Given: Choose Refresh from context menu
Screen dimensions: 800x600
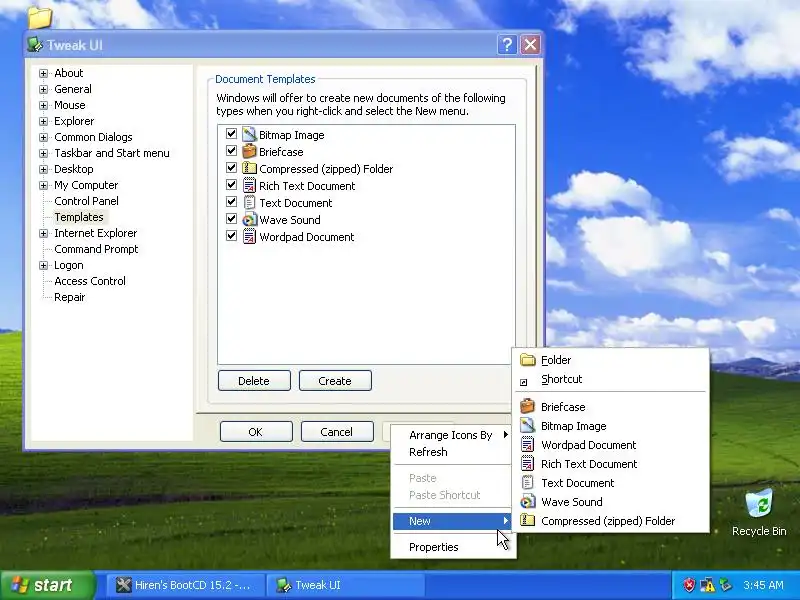Looking at the screenshot, I should point(454,452).
